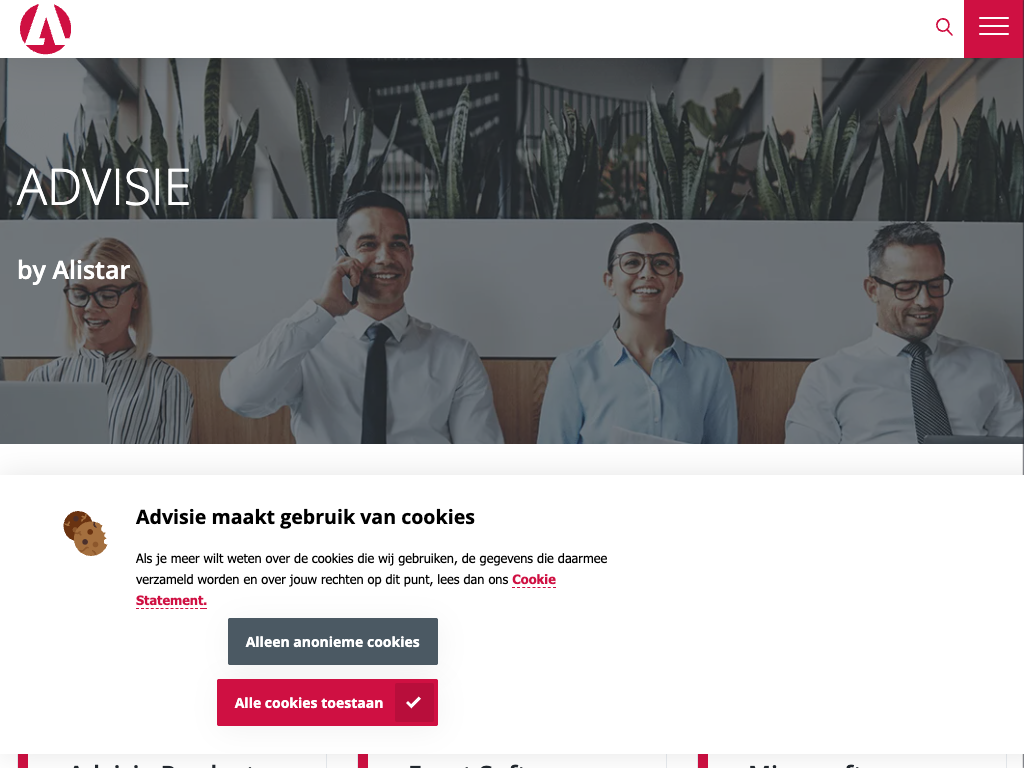Screen dimensions: 1024x768
Task: Open the Exact Software card heading
Action: (x=468, y=764)
